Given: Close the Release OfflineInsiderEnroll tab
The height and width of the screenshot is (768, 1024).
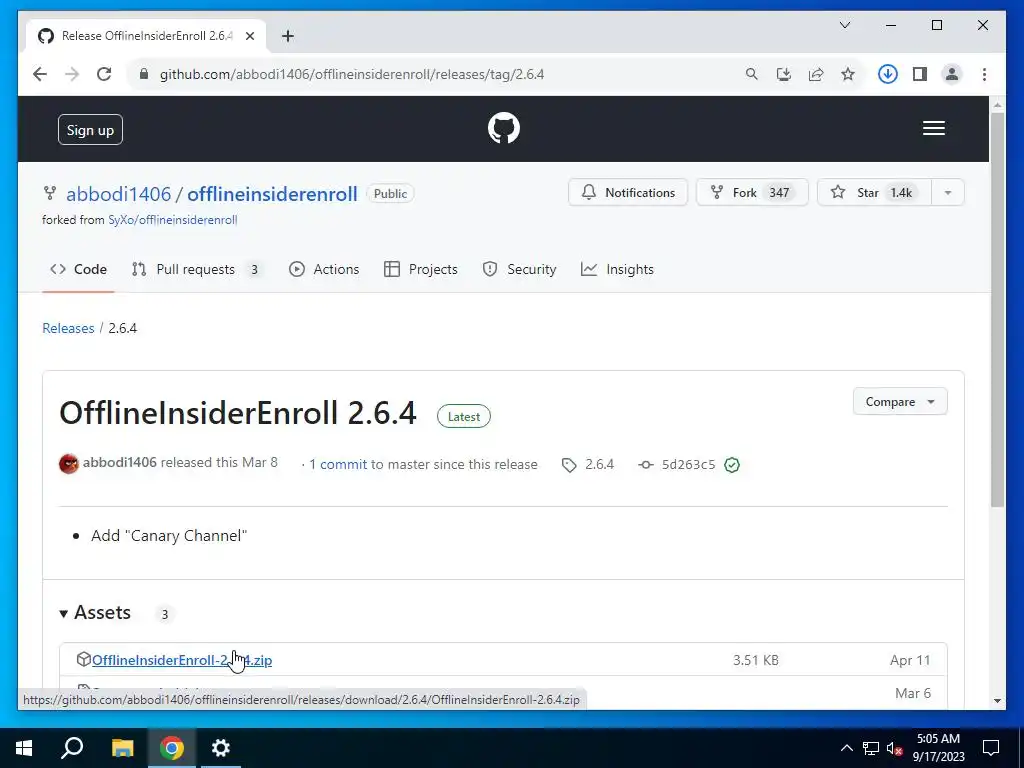Looking at the screenshot, I should (x=249, y=36).
